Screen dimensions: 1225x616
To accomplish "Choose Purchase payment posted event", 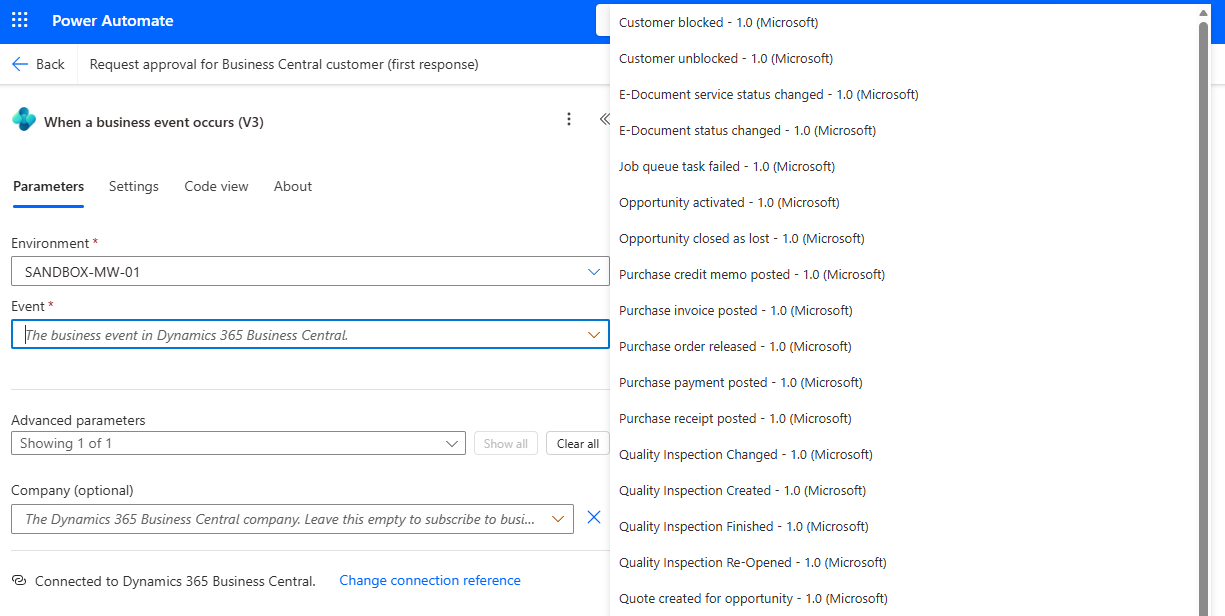I will [740, 382].
